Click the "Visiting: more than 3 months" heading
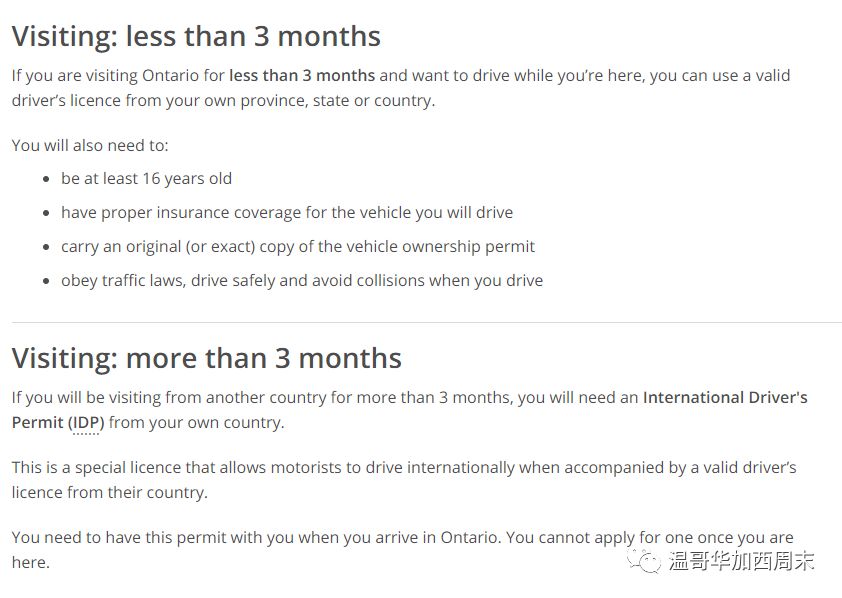 (x=206, y=358)
